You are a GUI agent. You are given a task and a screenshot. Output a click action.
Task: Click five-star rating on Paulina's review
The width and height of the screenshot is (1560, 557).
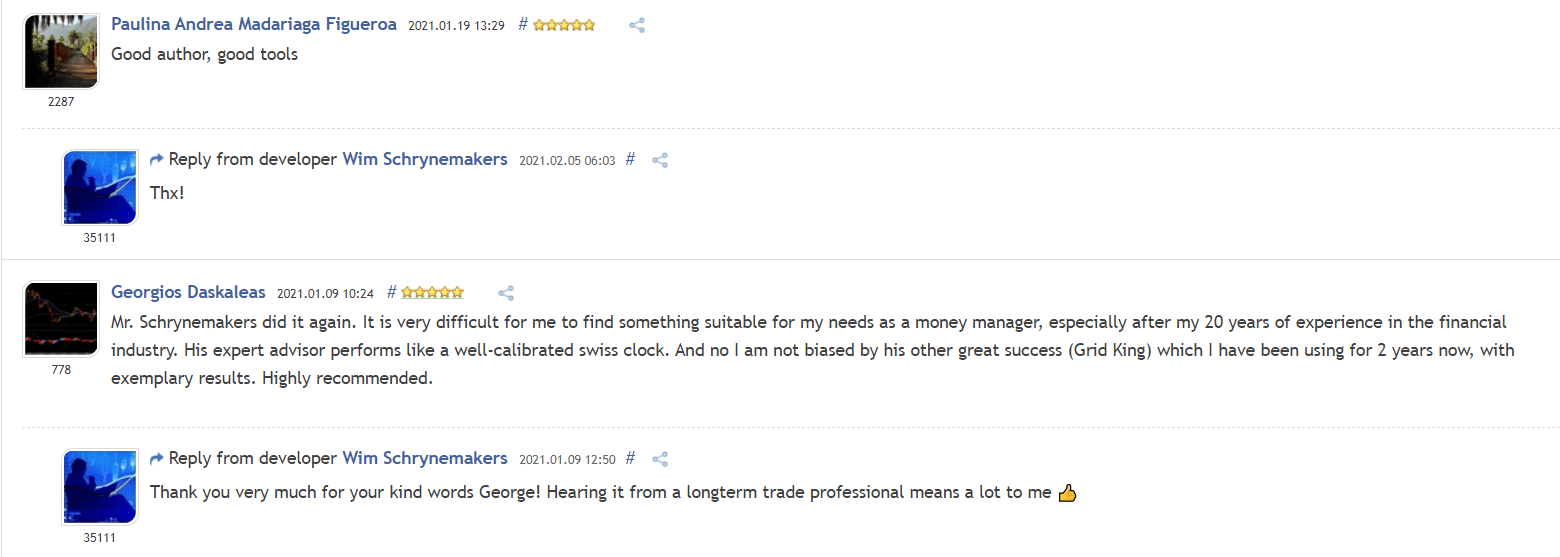tap(564, 25)
